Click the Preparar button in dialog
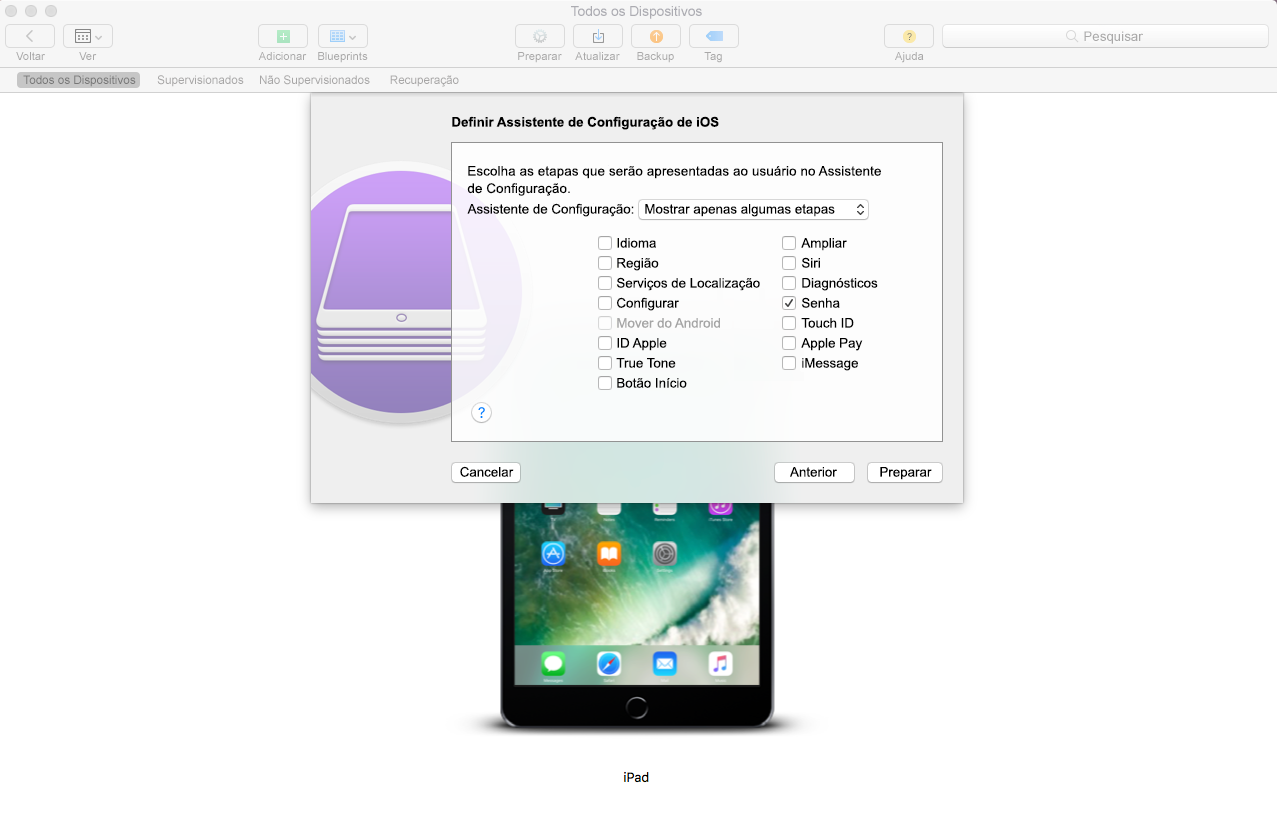The width and height of the screenshot is (1277, 824). pyautogui.click(x=905, y=472)
